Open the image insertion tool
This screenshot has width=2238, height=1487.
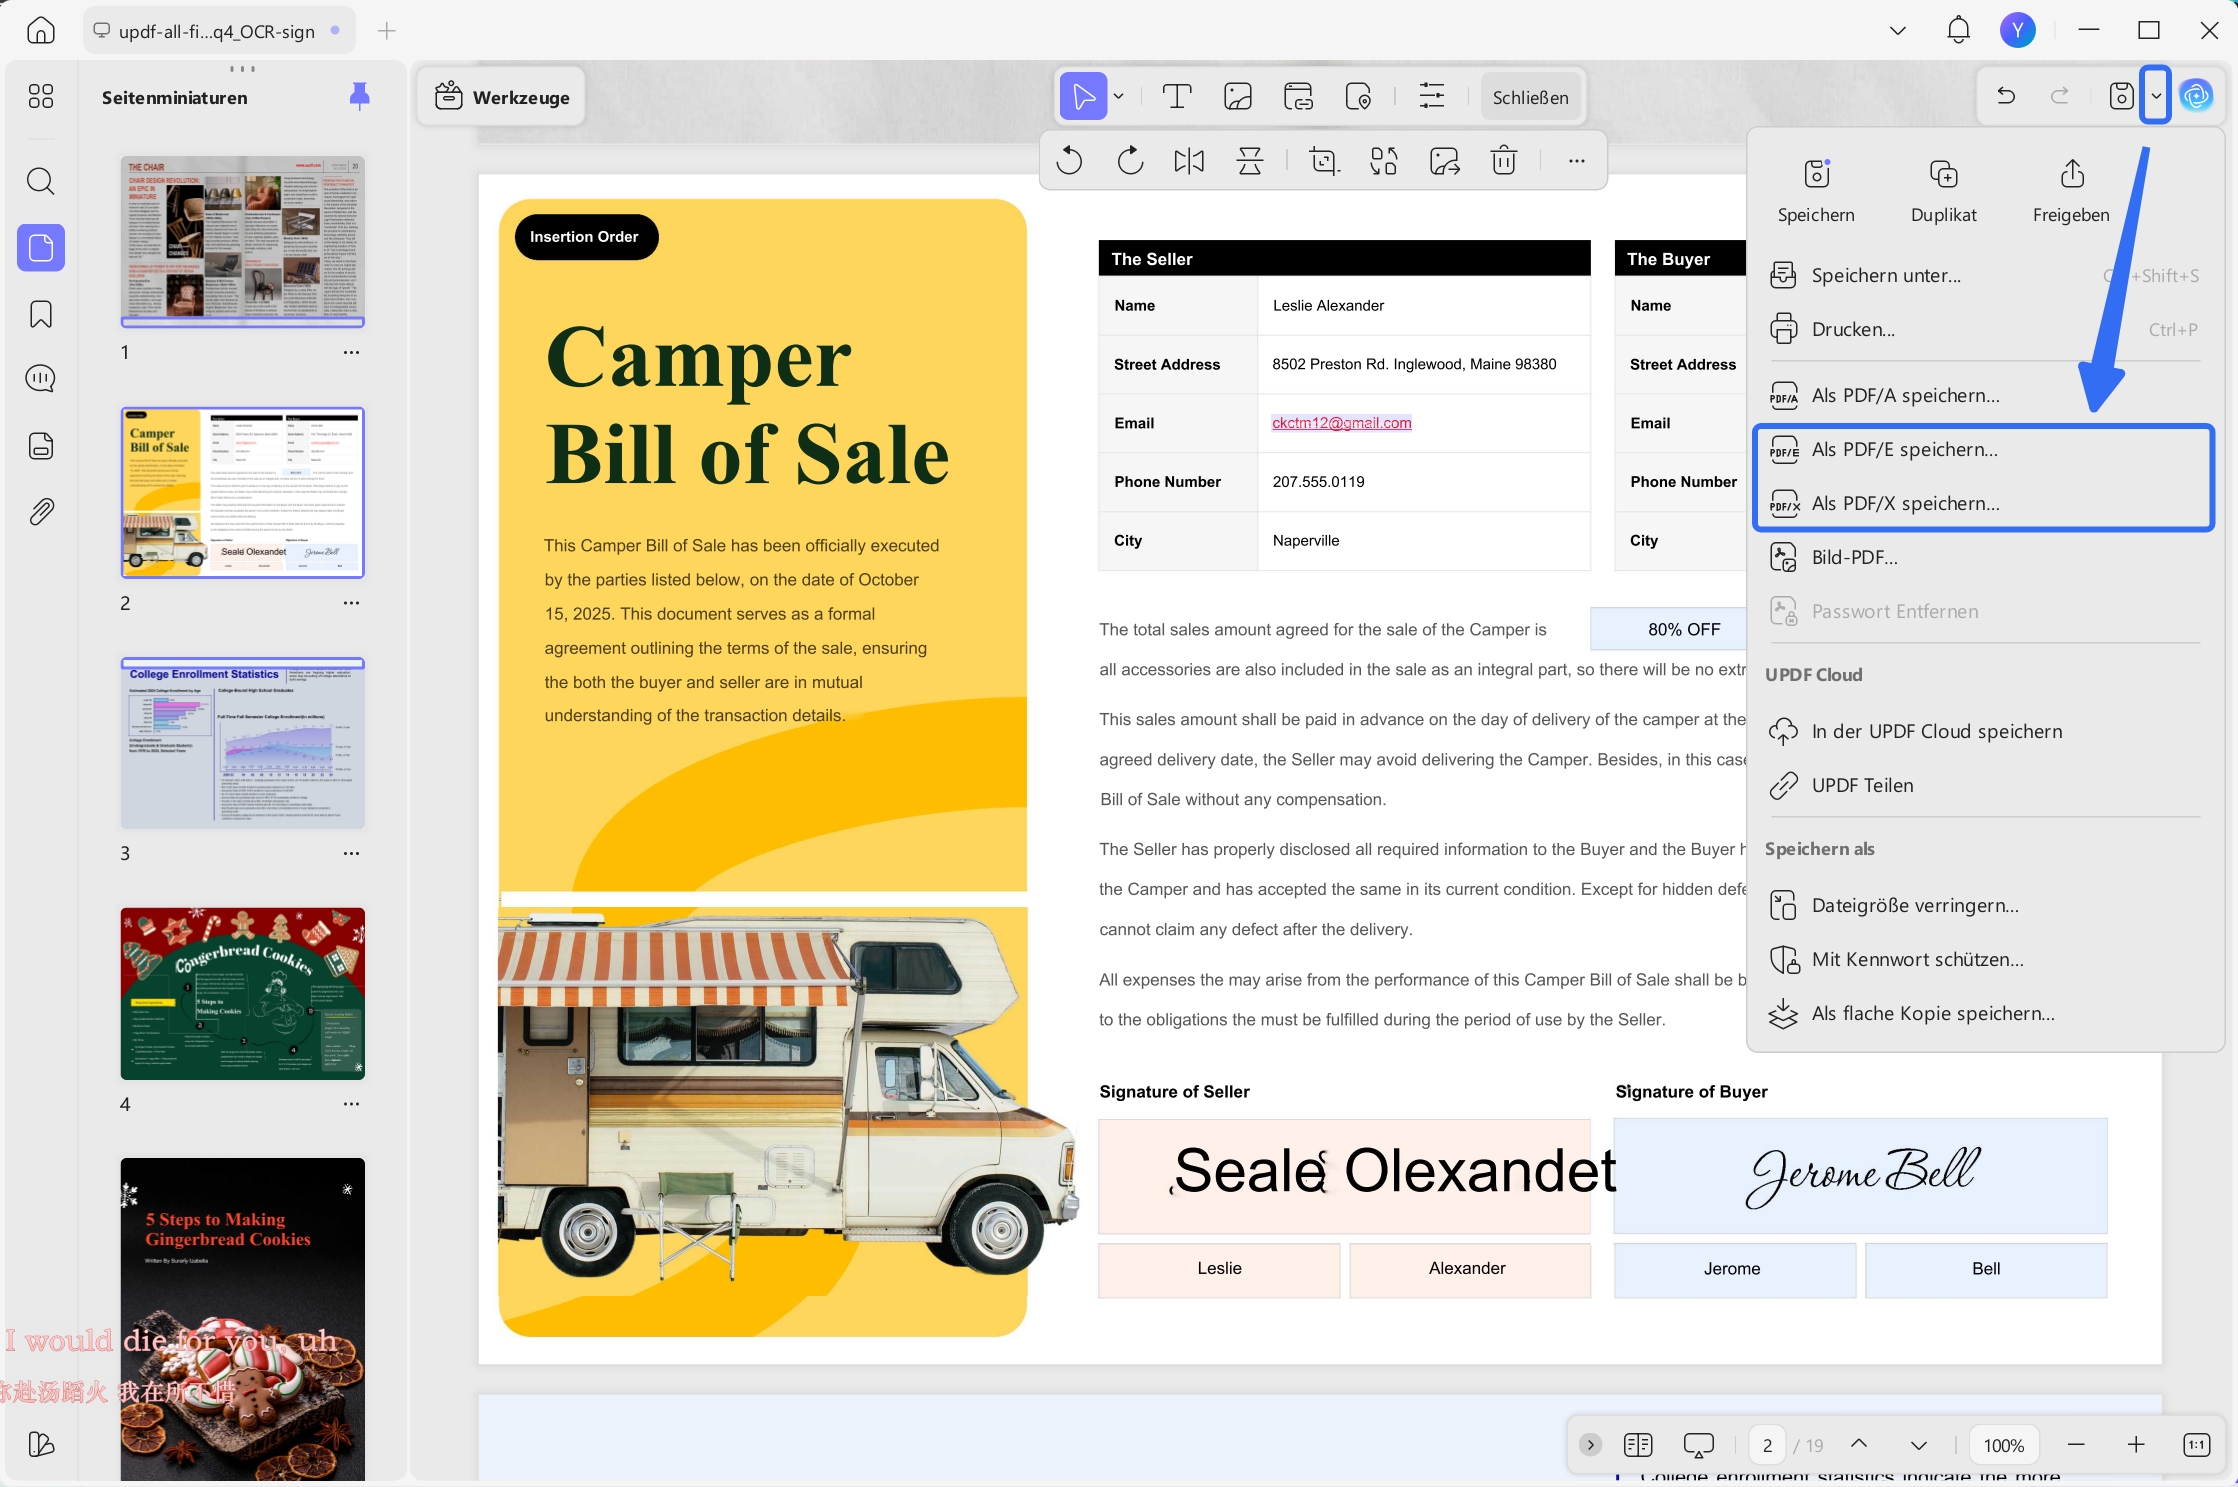tap(1237, 96)
